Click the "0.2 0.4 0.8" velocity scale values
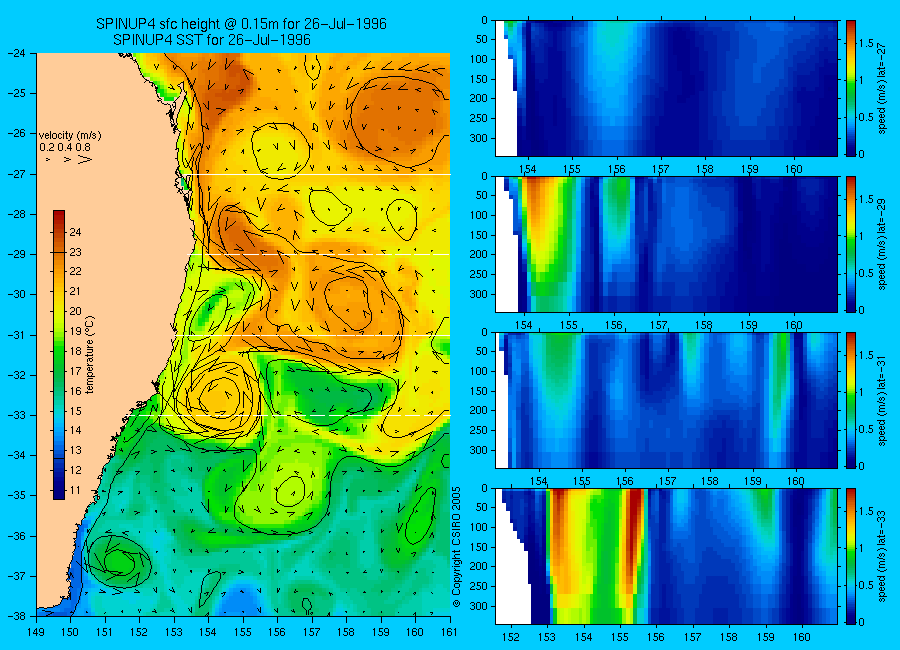 point(65,147)
